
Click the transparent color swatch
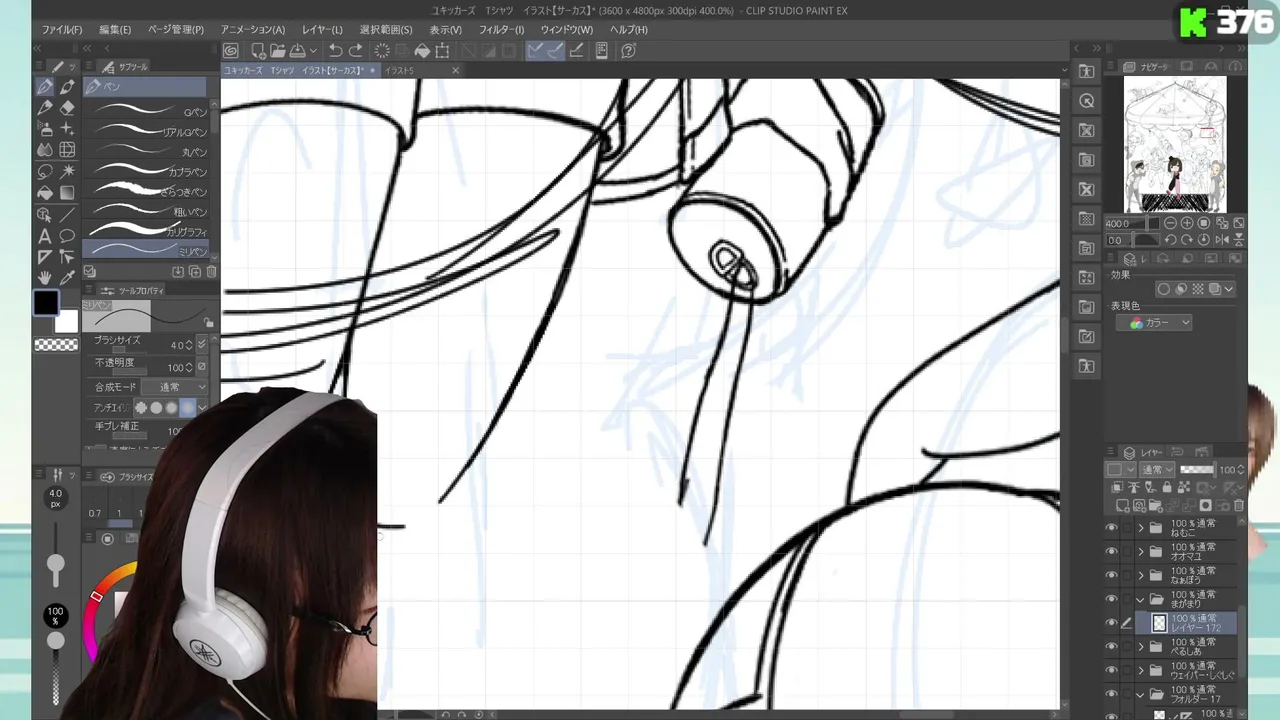coord(56,345)
